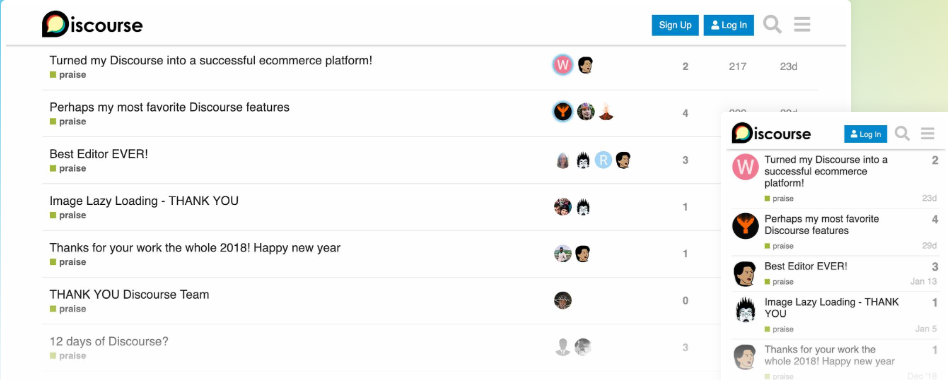Open 'Image Lazy Loading - THANK YOU' topic
The image size is (948, 380).
[144, 201]
